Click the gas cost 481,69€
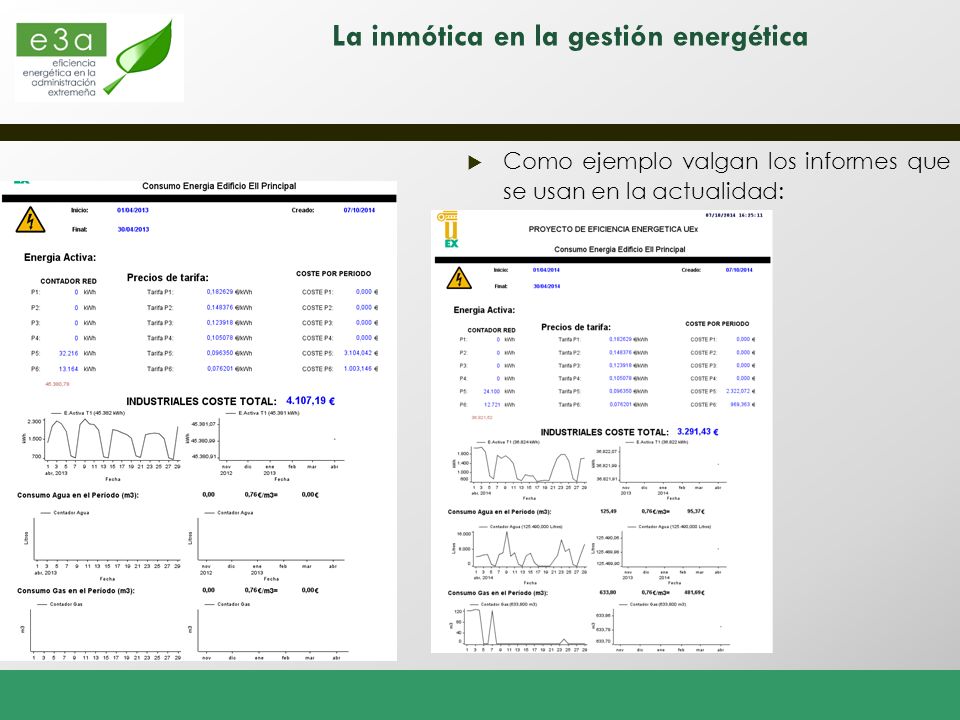This screenshot has height=720, width=960. coord(696,593)
